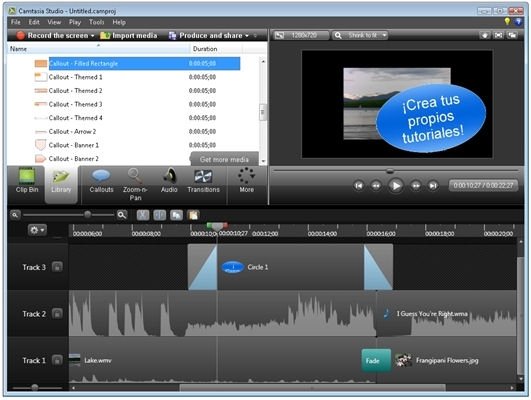Select the Fade transition on Track 1
531x400 pixels.
pos(376,361)
